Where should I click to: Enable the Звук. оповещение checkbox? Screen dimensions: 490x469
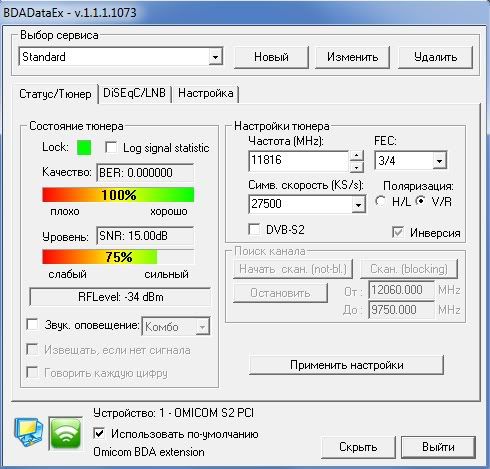pos(32,324)
